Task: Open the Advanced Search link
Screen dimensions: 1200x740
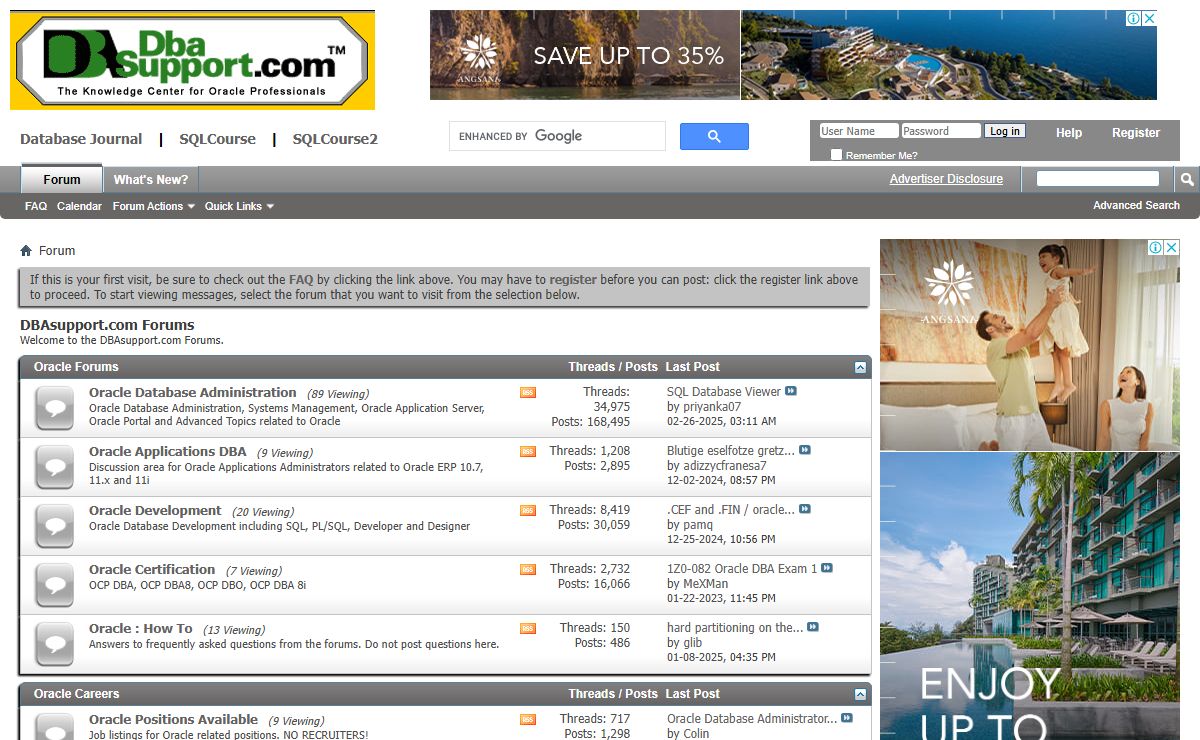Action: click(x=1136, y=205)
